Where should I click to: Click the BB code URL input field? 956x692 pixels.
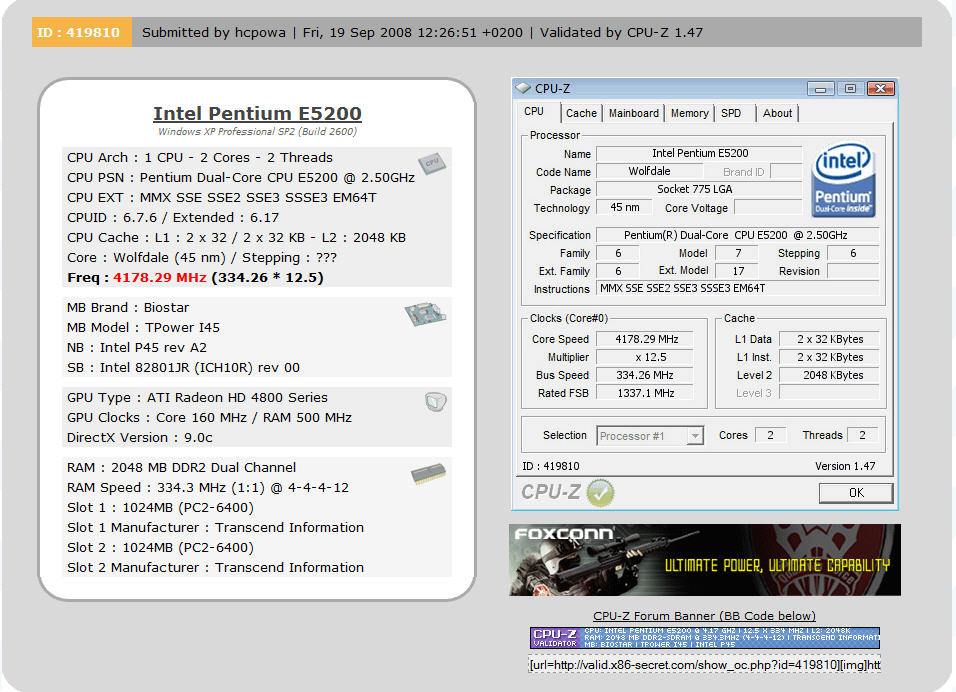click(705, 665)
